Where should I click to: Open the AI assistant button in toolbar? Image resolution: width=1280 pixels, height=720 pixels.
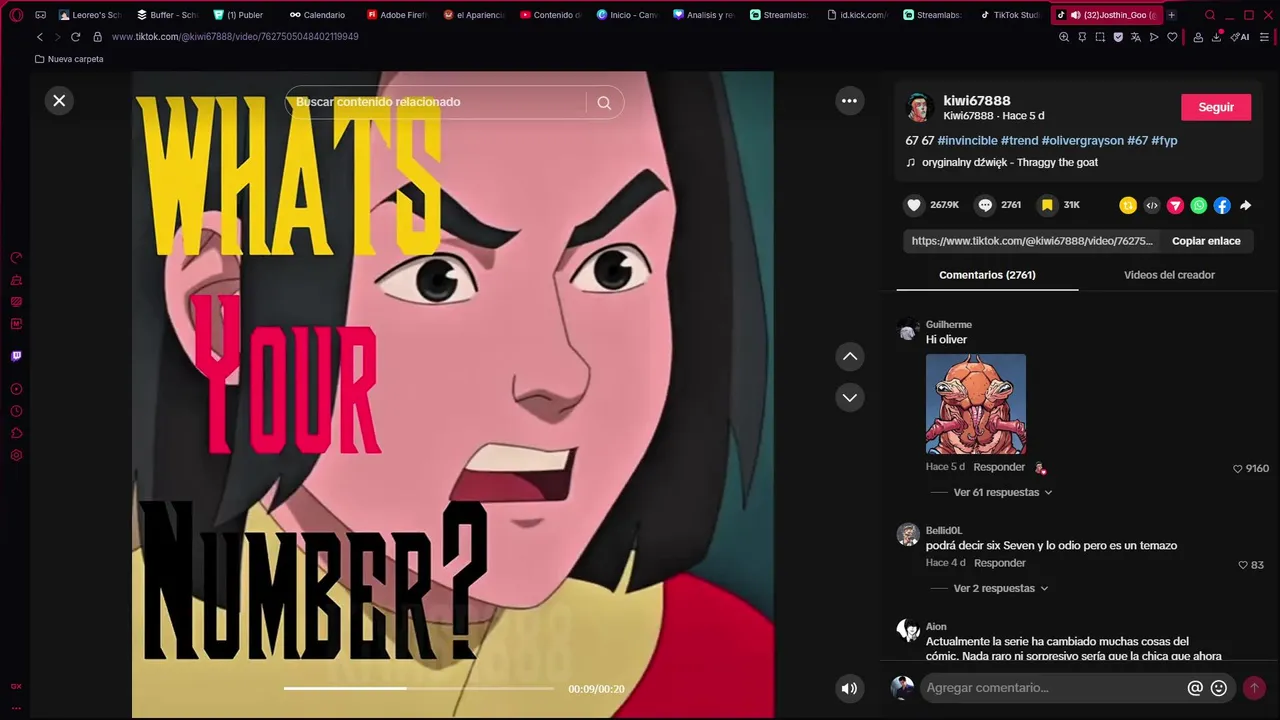tap(1240, 37)
